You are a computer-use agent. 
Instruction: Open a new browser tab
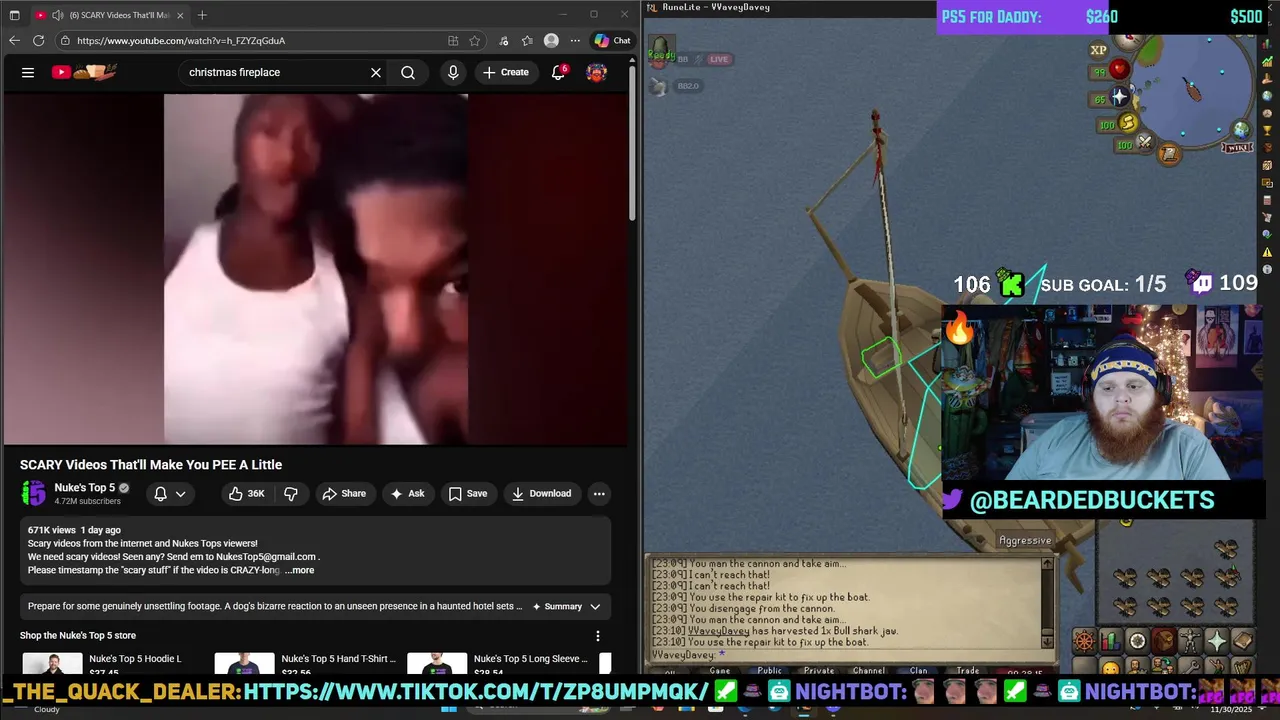click(x=202, y=15)
